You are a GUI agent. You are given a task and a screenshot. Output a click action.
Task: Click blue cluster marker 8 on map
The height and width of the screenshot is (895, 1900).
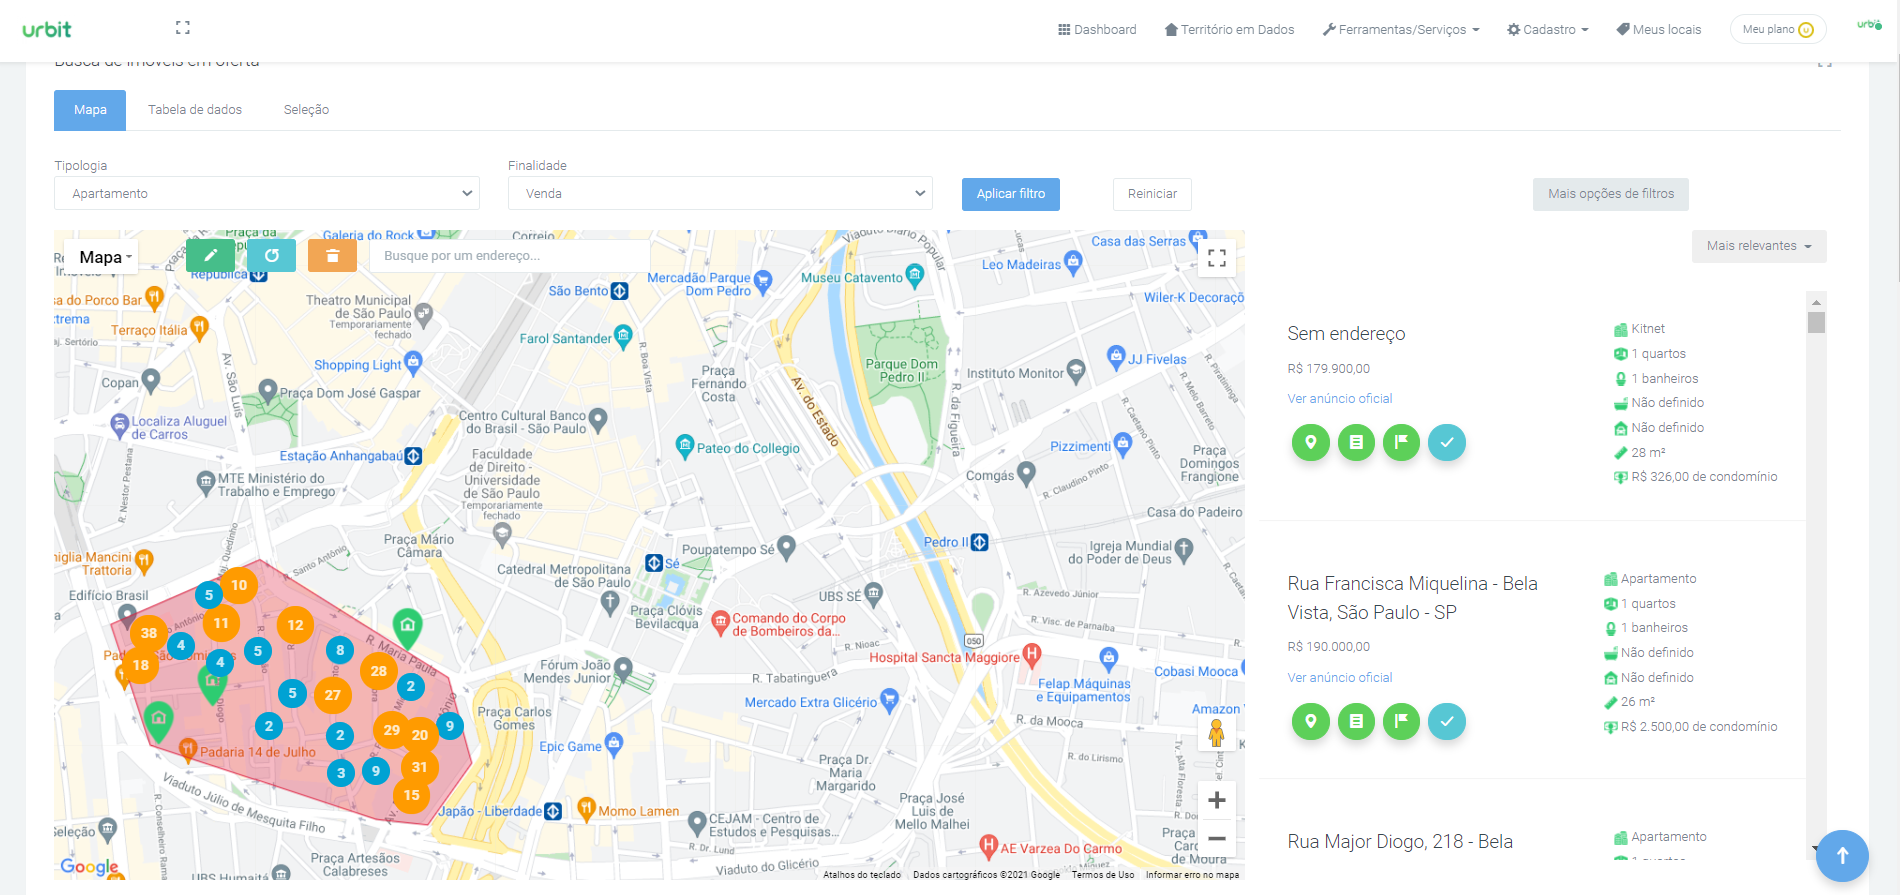click(340, 650)
